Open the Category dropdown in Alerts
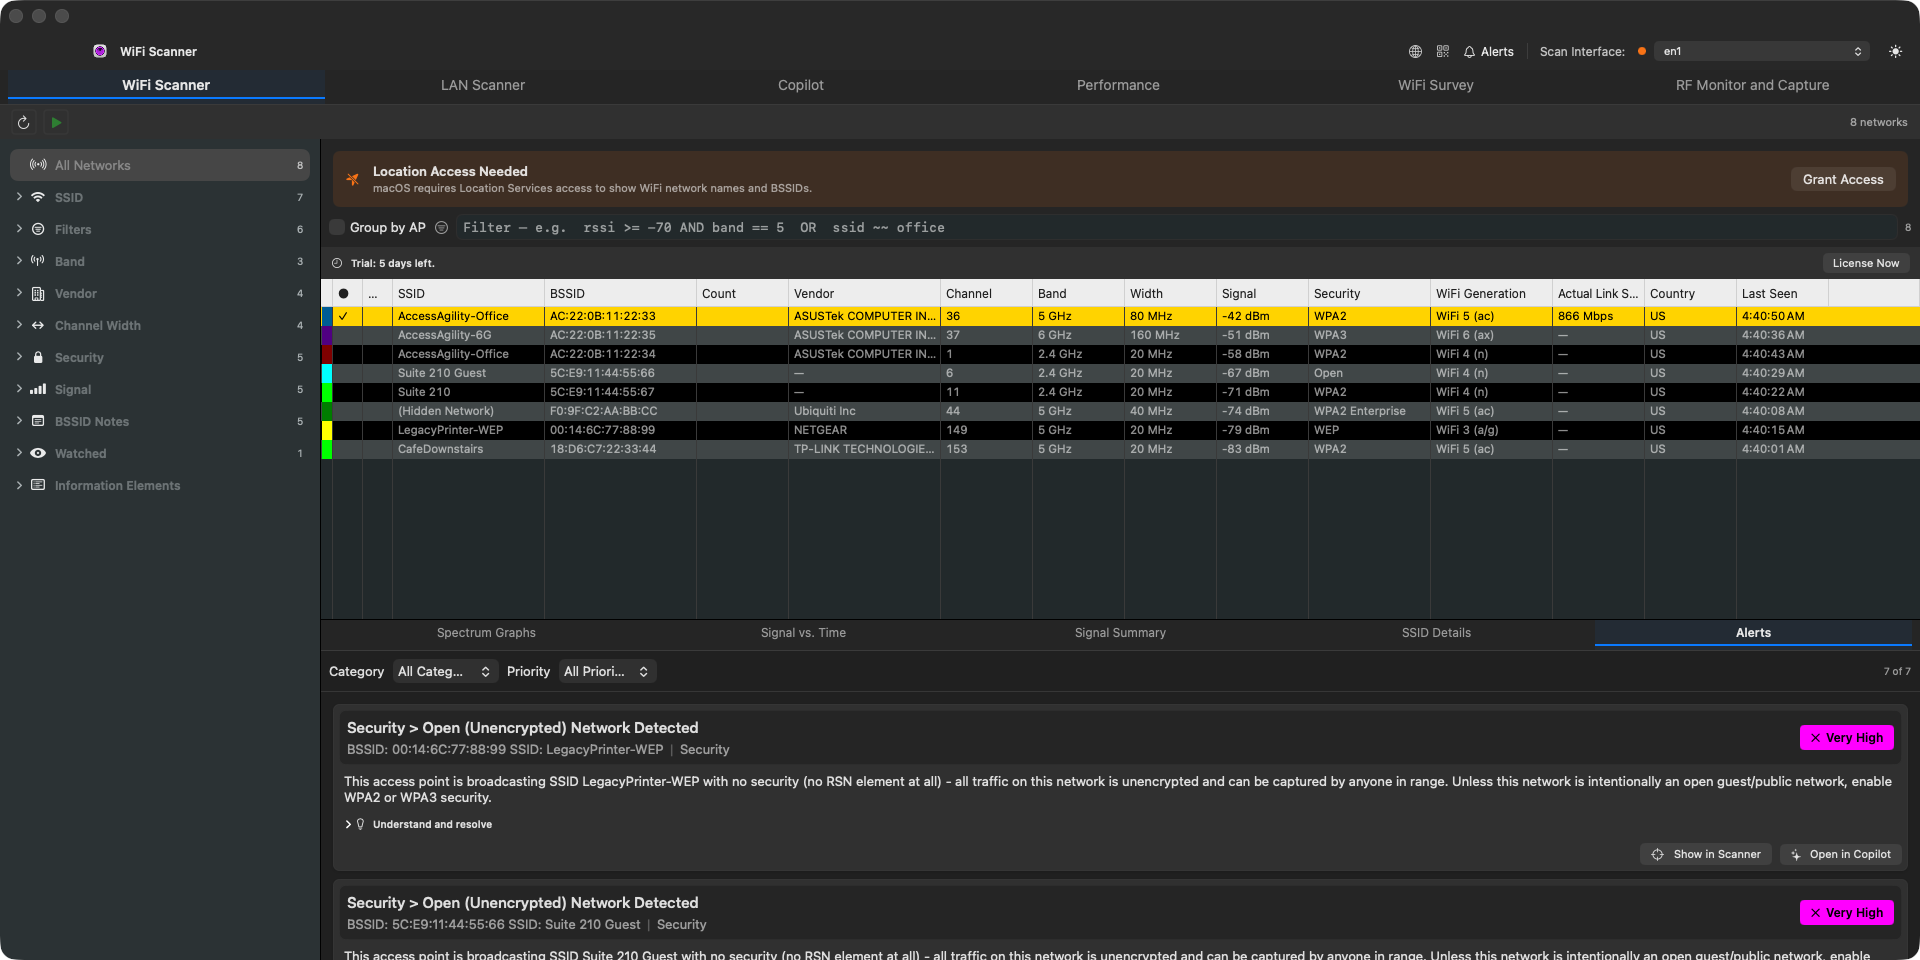The image size is (1920, 960). (x=444, y=671)
